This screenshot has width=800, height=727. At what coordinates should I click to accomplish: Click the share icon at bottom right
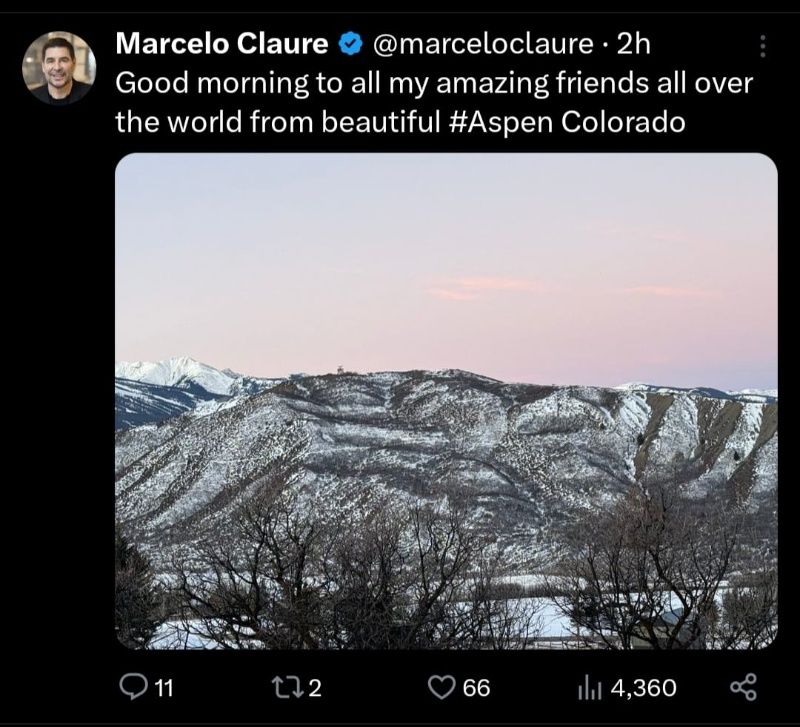743,687
